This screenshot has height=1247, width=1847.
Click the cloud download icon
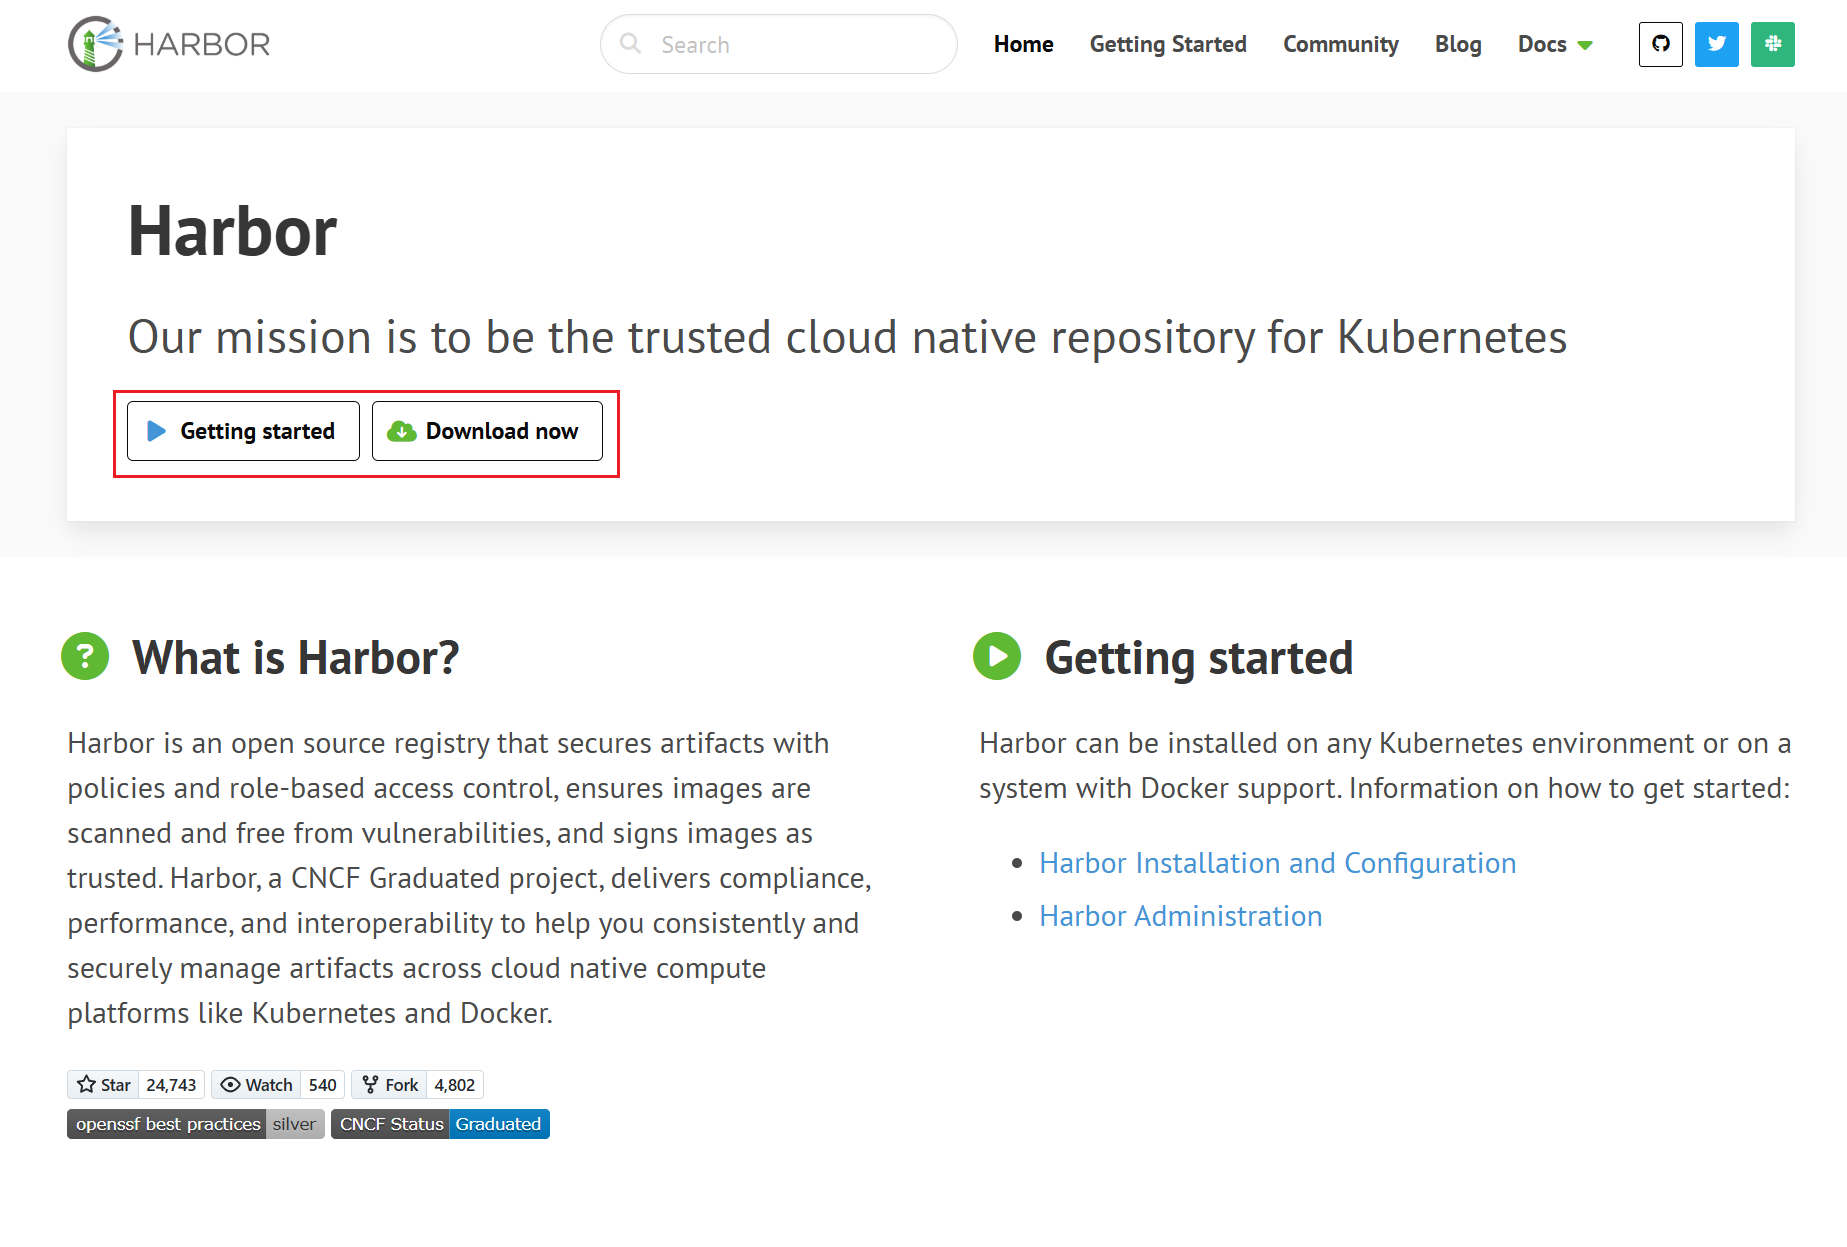(x=402, y=431)
